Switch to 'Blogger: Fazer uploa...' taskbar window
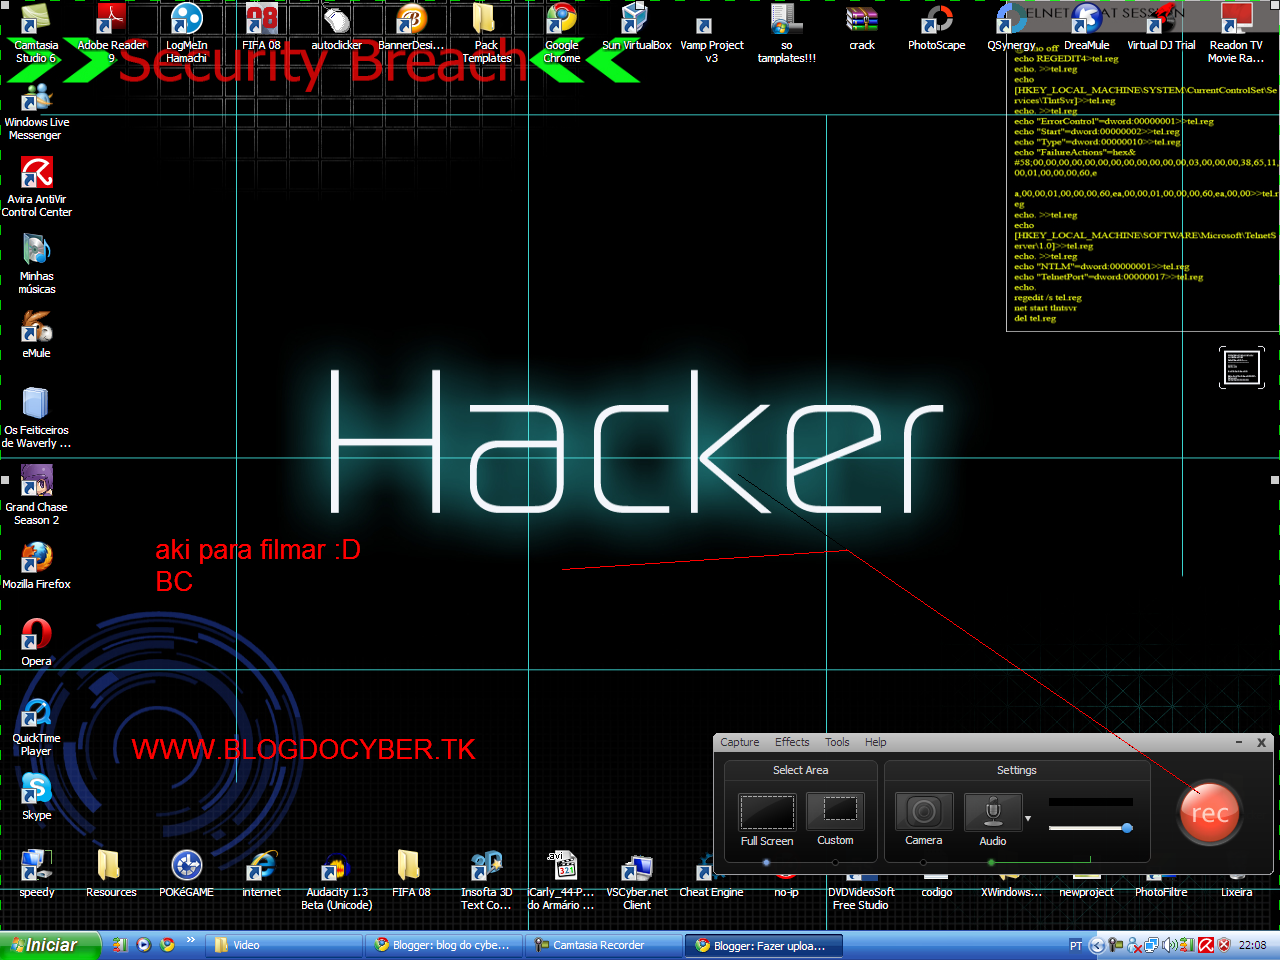Image resolution: width=1280 pixels, height=960 pixels. 764,945
